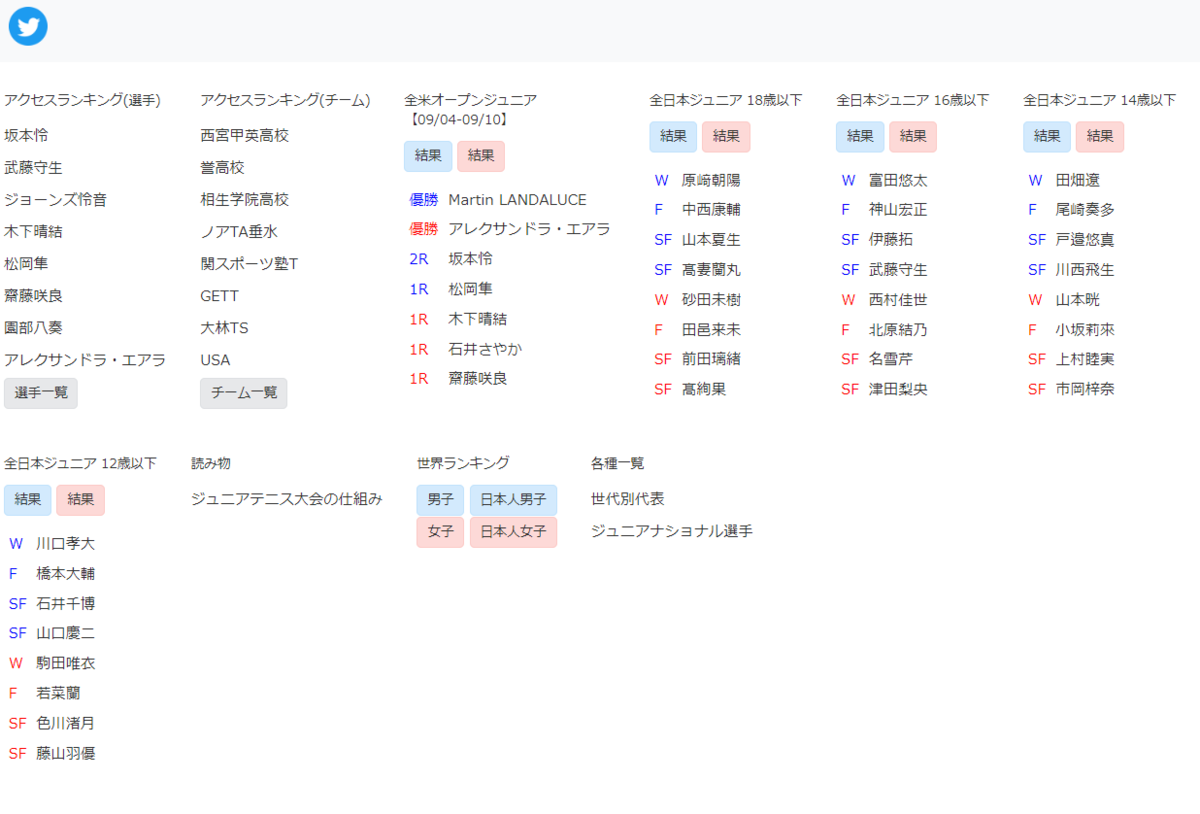The image size is (1200, 814).
Task: Open blue 結果 under 全日本ジュニア 12歳以下
Action: (x=28, y=500)
